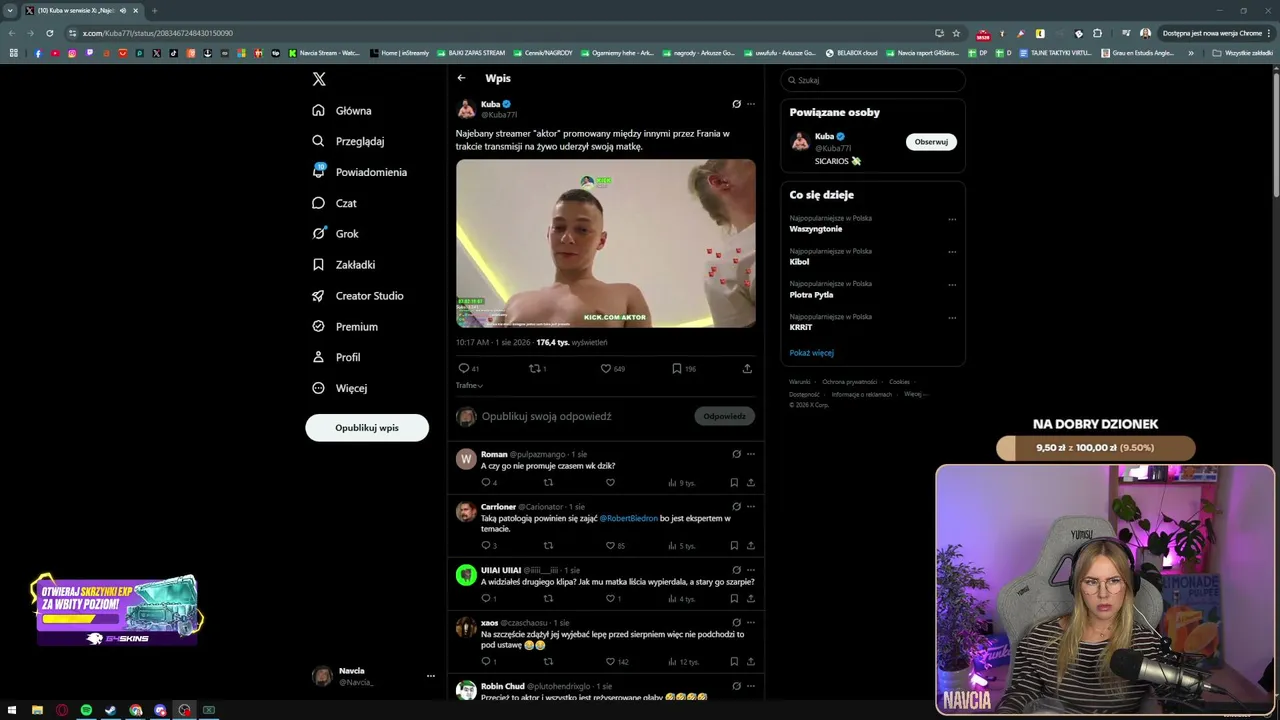
Task: Open the Czat messages section
Action: point(334,203)
